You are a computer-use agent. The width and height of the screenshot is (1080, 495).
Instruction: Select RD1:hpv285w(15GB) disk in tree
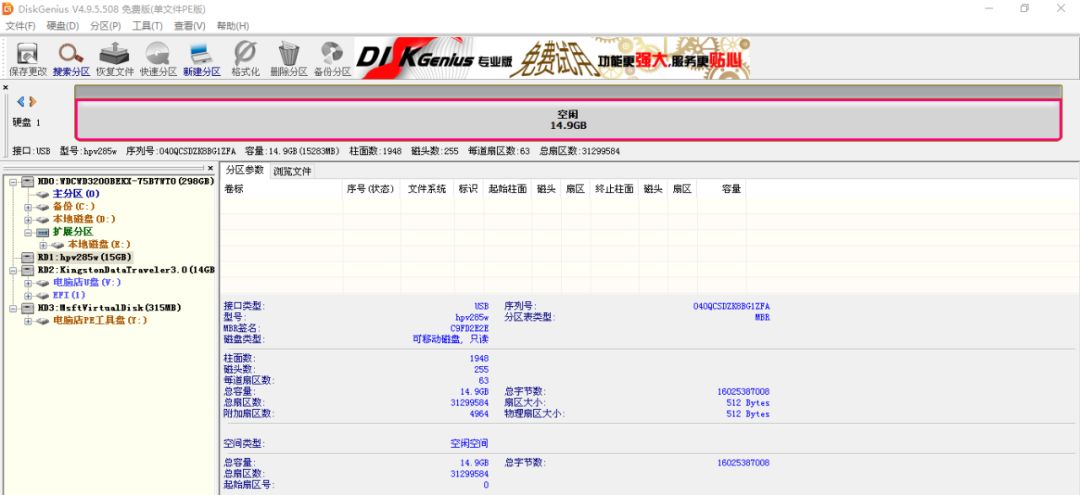84,257
